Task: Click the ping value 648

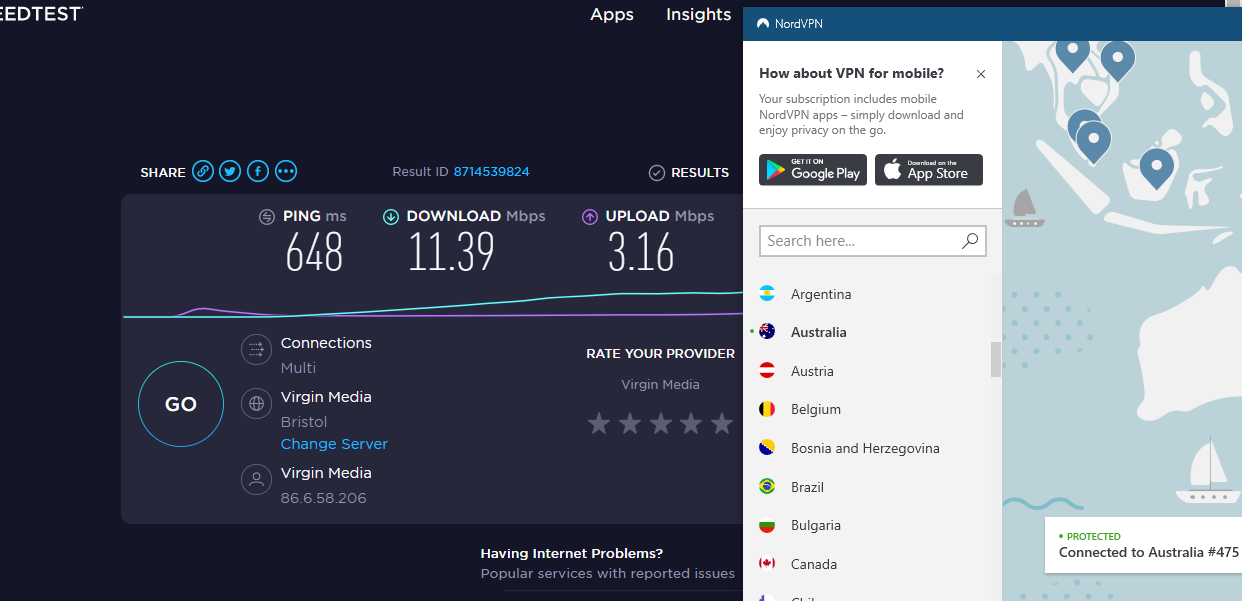Action: (x=314, y=252)
